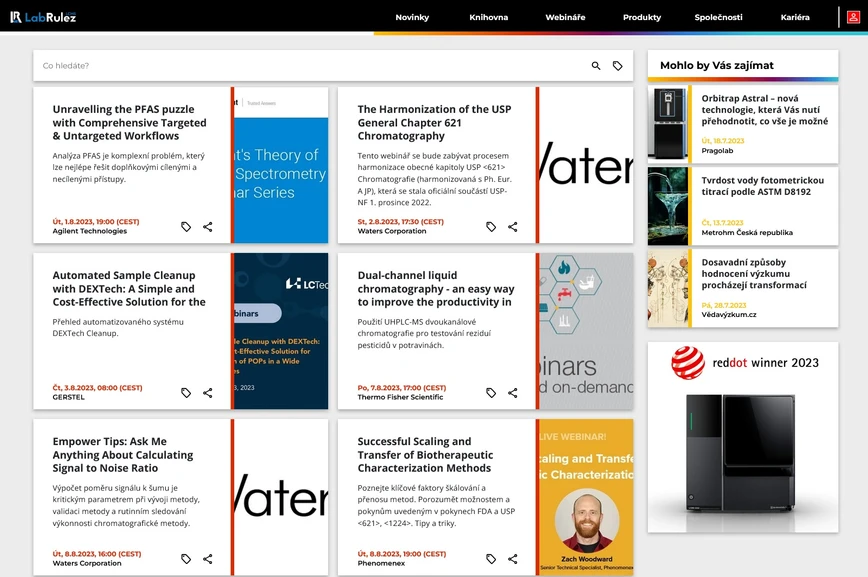The height and width of the screenshot is (577, 868).
Task: Click Phenomenex company name
Action: (x=381, y=563)
